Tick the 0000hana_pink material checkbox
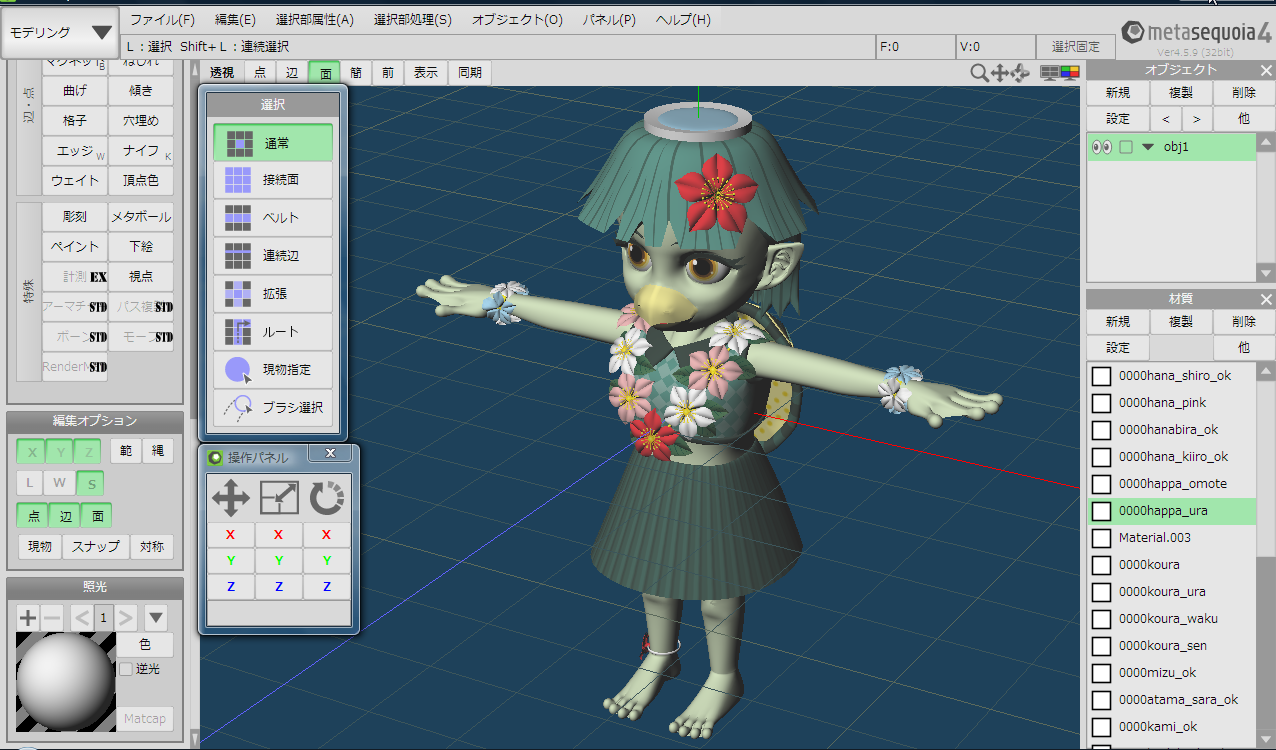Viewport: 1276px width, 750px height. pos(1101,403)
